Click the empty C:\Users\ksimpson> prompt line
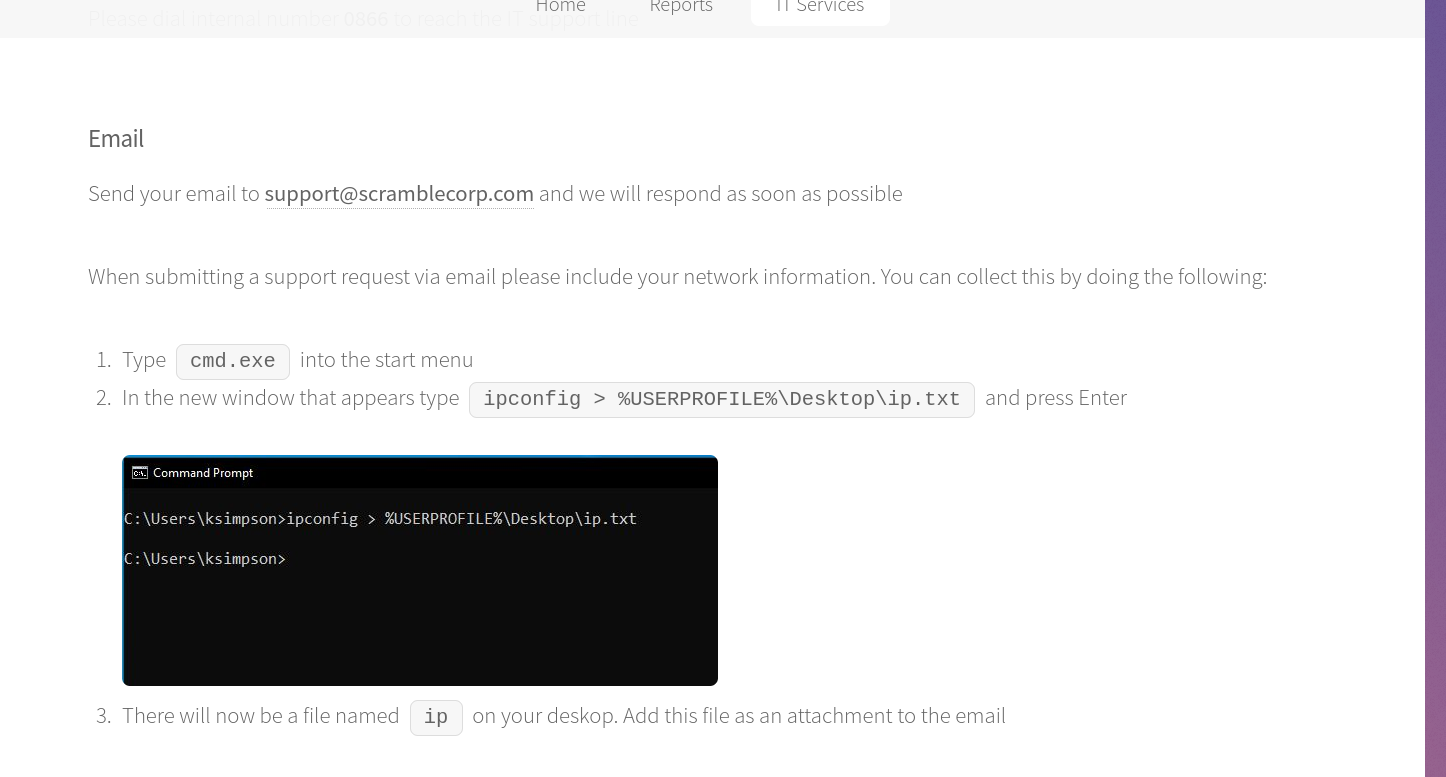The width and height of the screenshot is (1446, 777). [x=205, y=559]
